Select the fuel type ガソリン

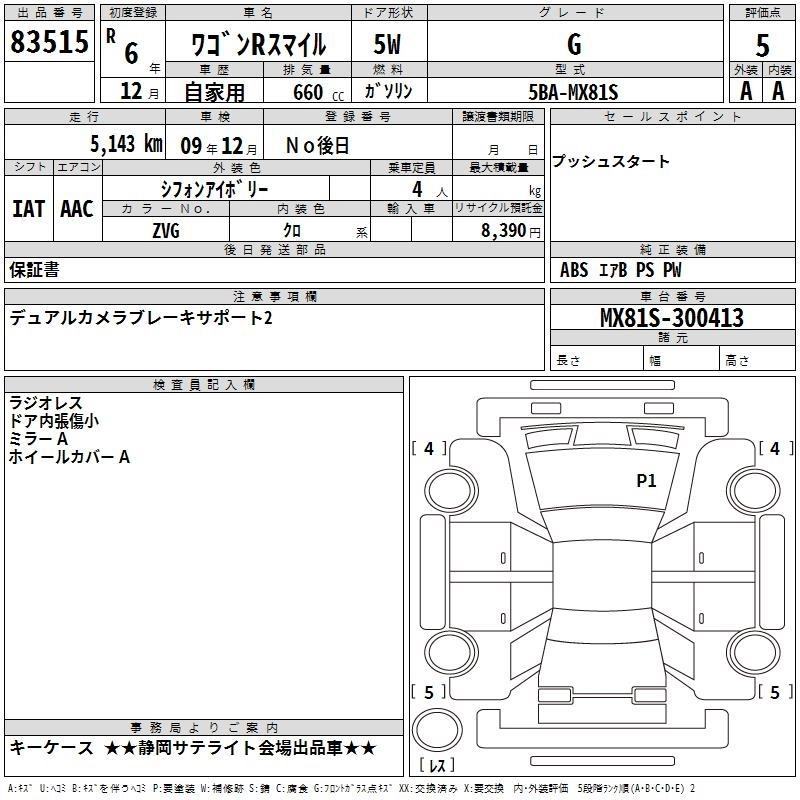[x=388, y=91]
